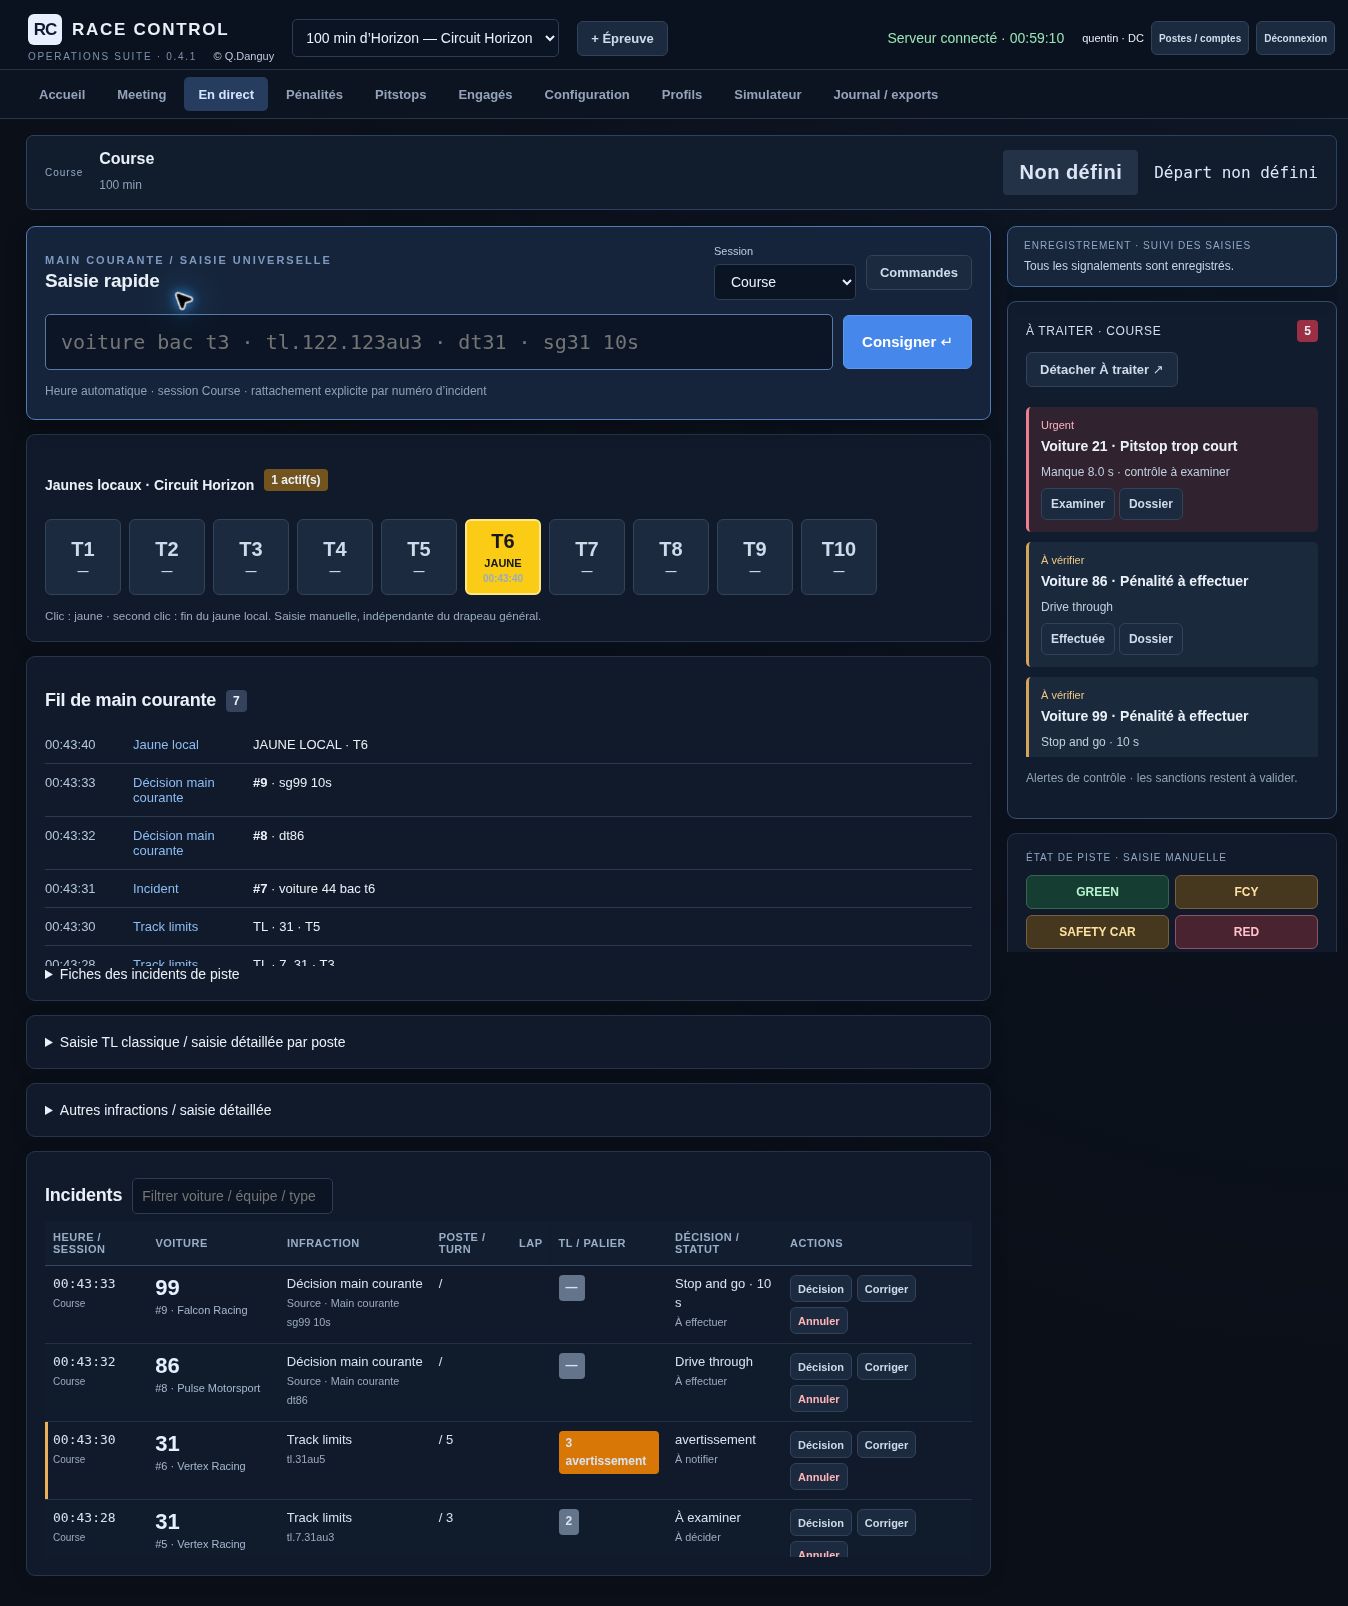Expand Saisie TL classique section

pyautogui.click(x=195, y=1042)
